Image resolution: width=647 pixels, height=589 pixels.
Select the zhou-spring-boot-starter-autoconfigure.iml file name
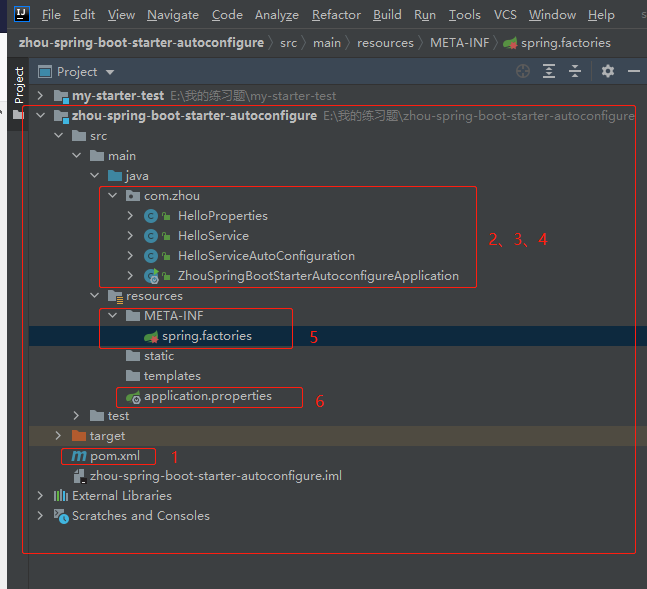[x=216, y=476]
